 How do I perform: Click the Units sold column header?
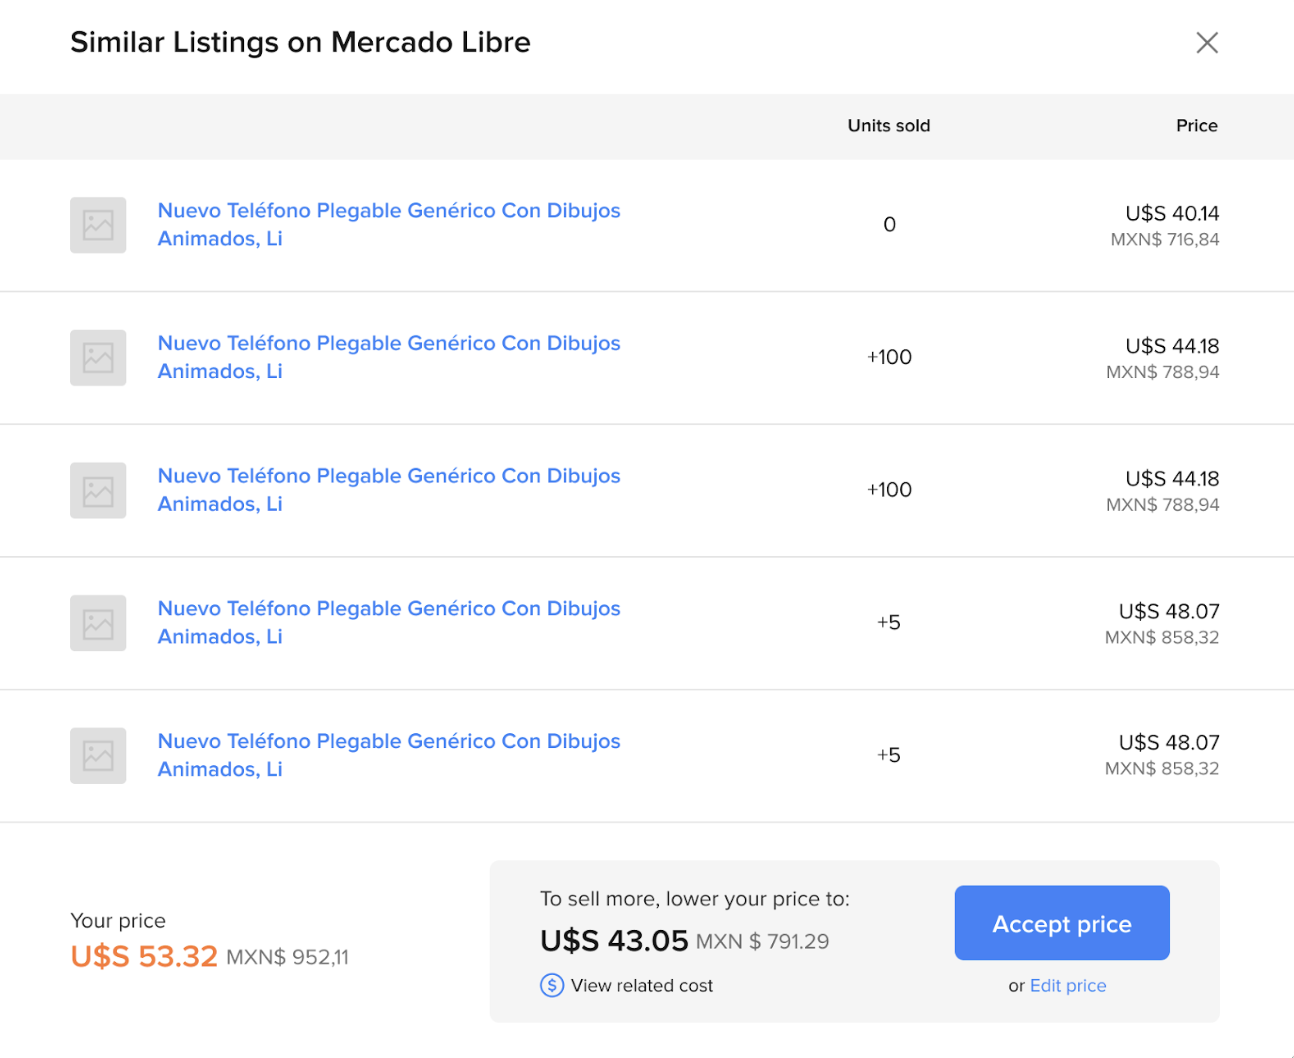889,126
